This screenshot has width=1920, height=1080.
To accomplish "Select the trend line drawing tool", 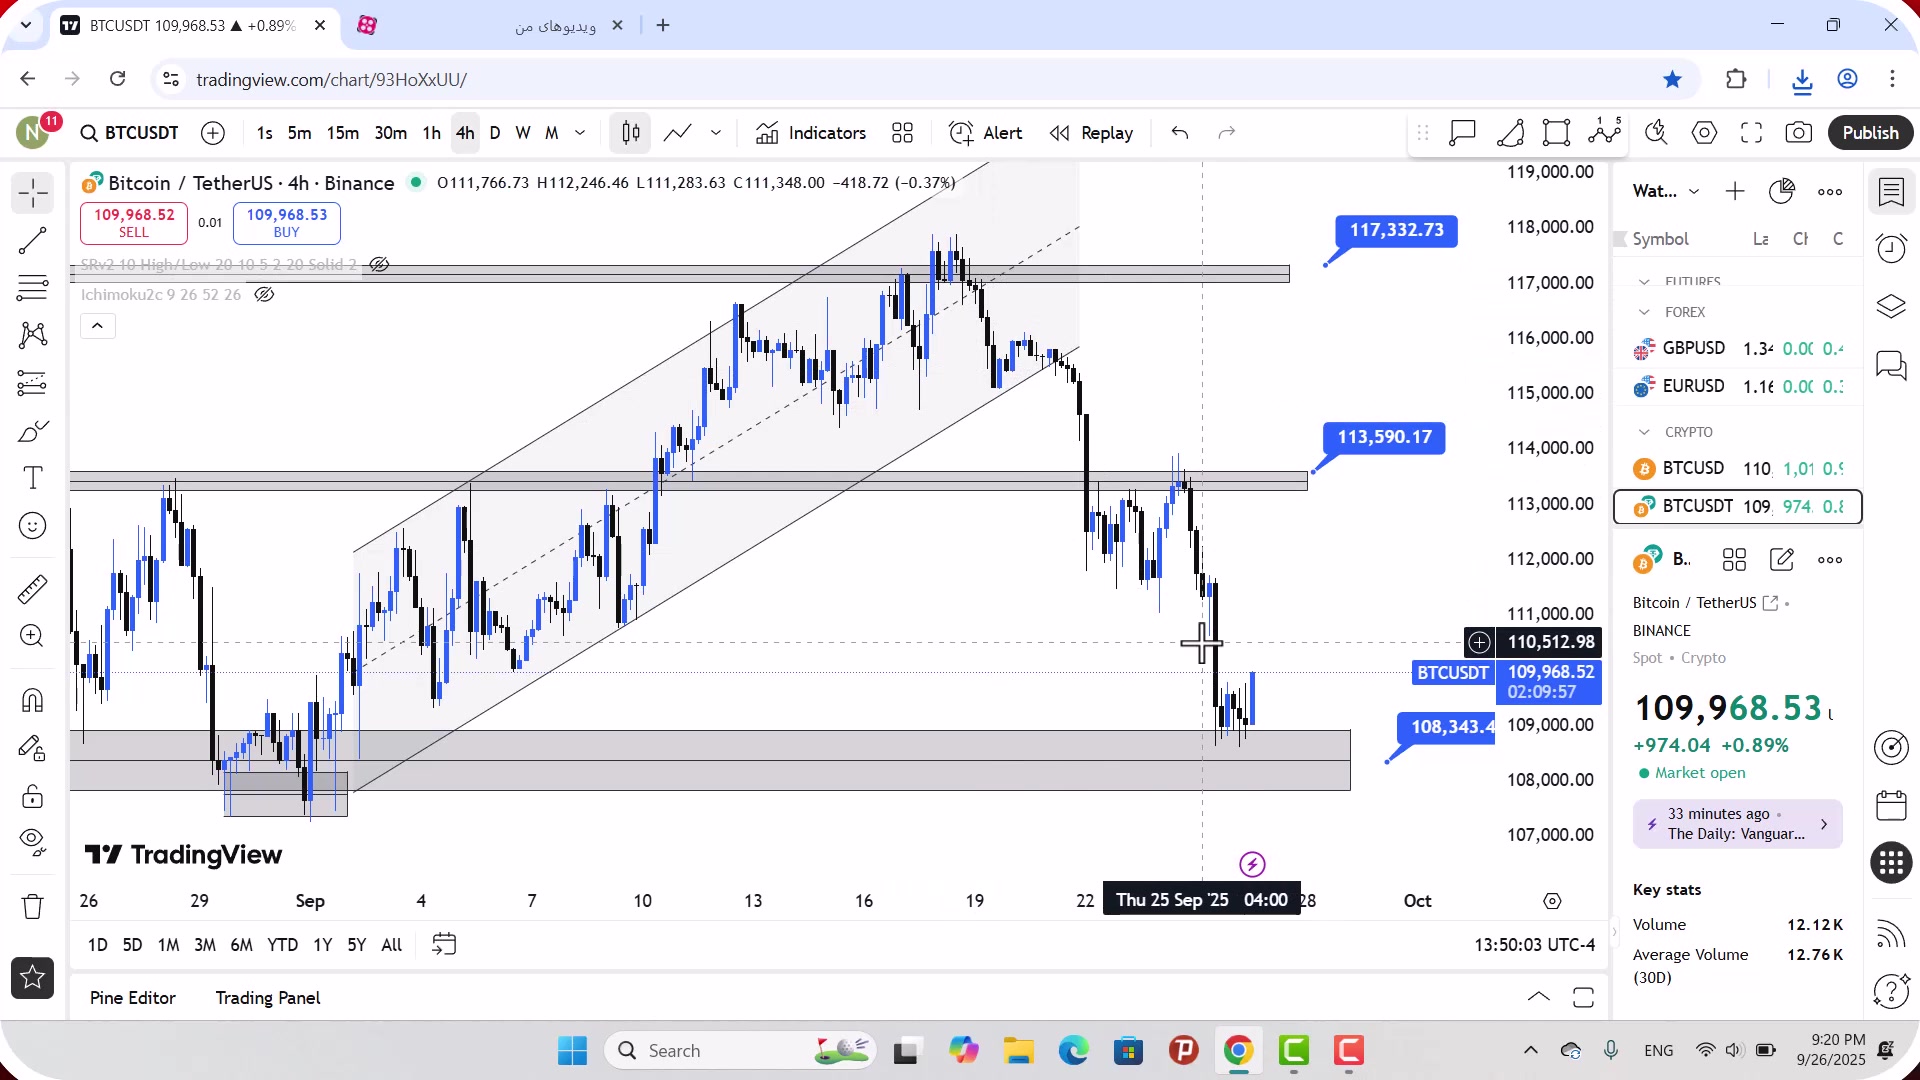I will point(33,240).
